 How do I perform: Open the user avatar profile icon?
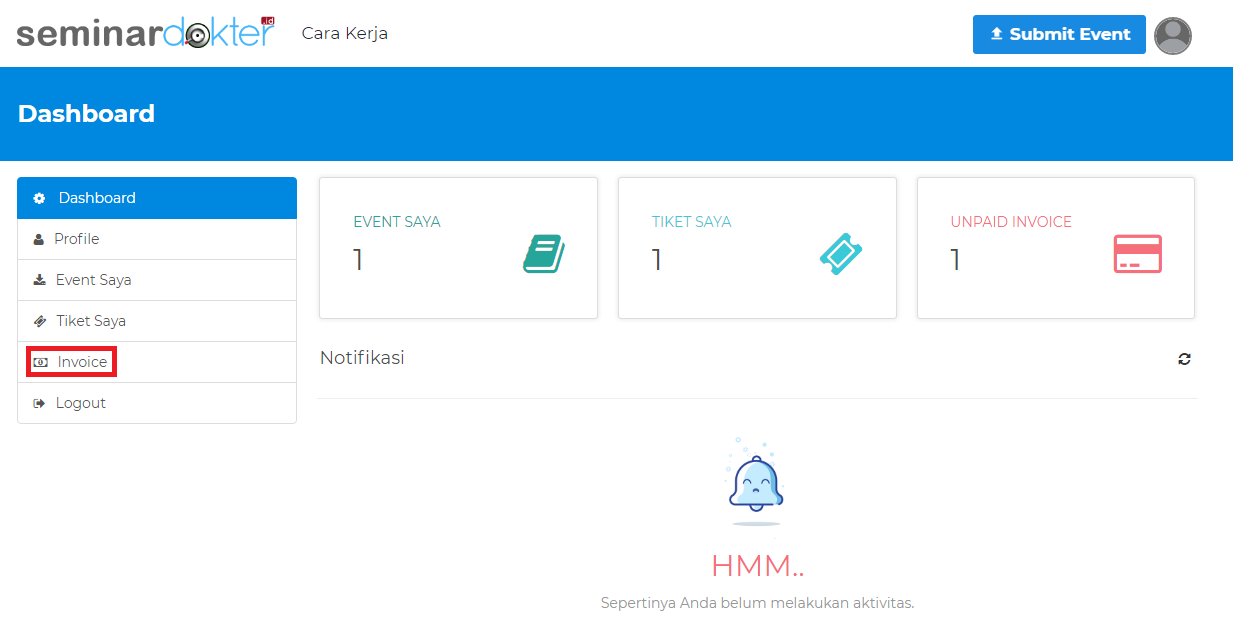1172,35
